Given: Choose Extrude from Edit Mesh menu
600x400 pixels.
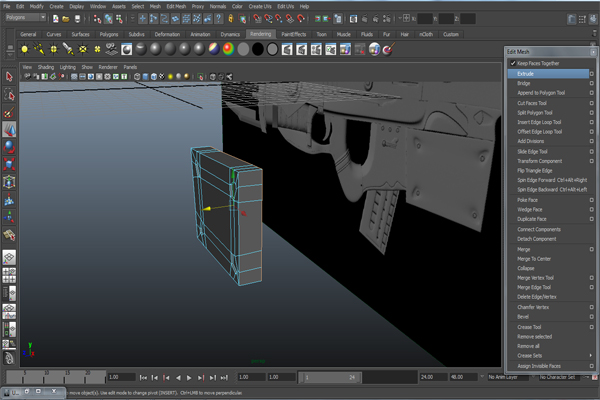Looking at the screenshot, I should pos(548,73).
